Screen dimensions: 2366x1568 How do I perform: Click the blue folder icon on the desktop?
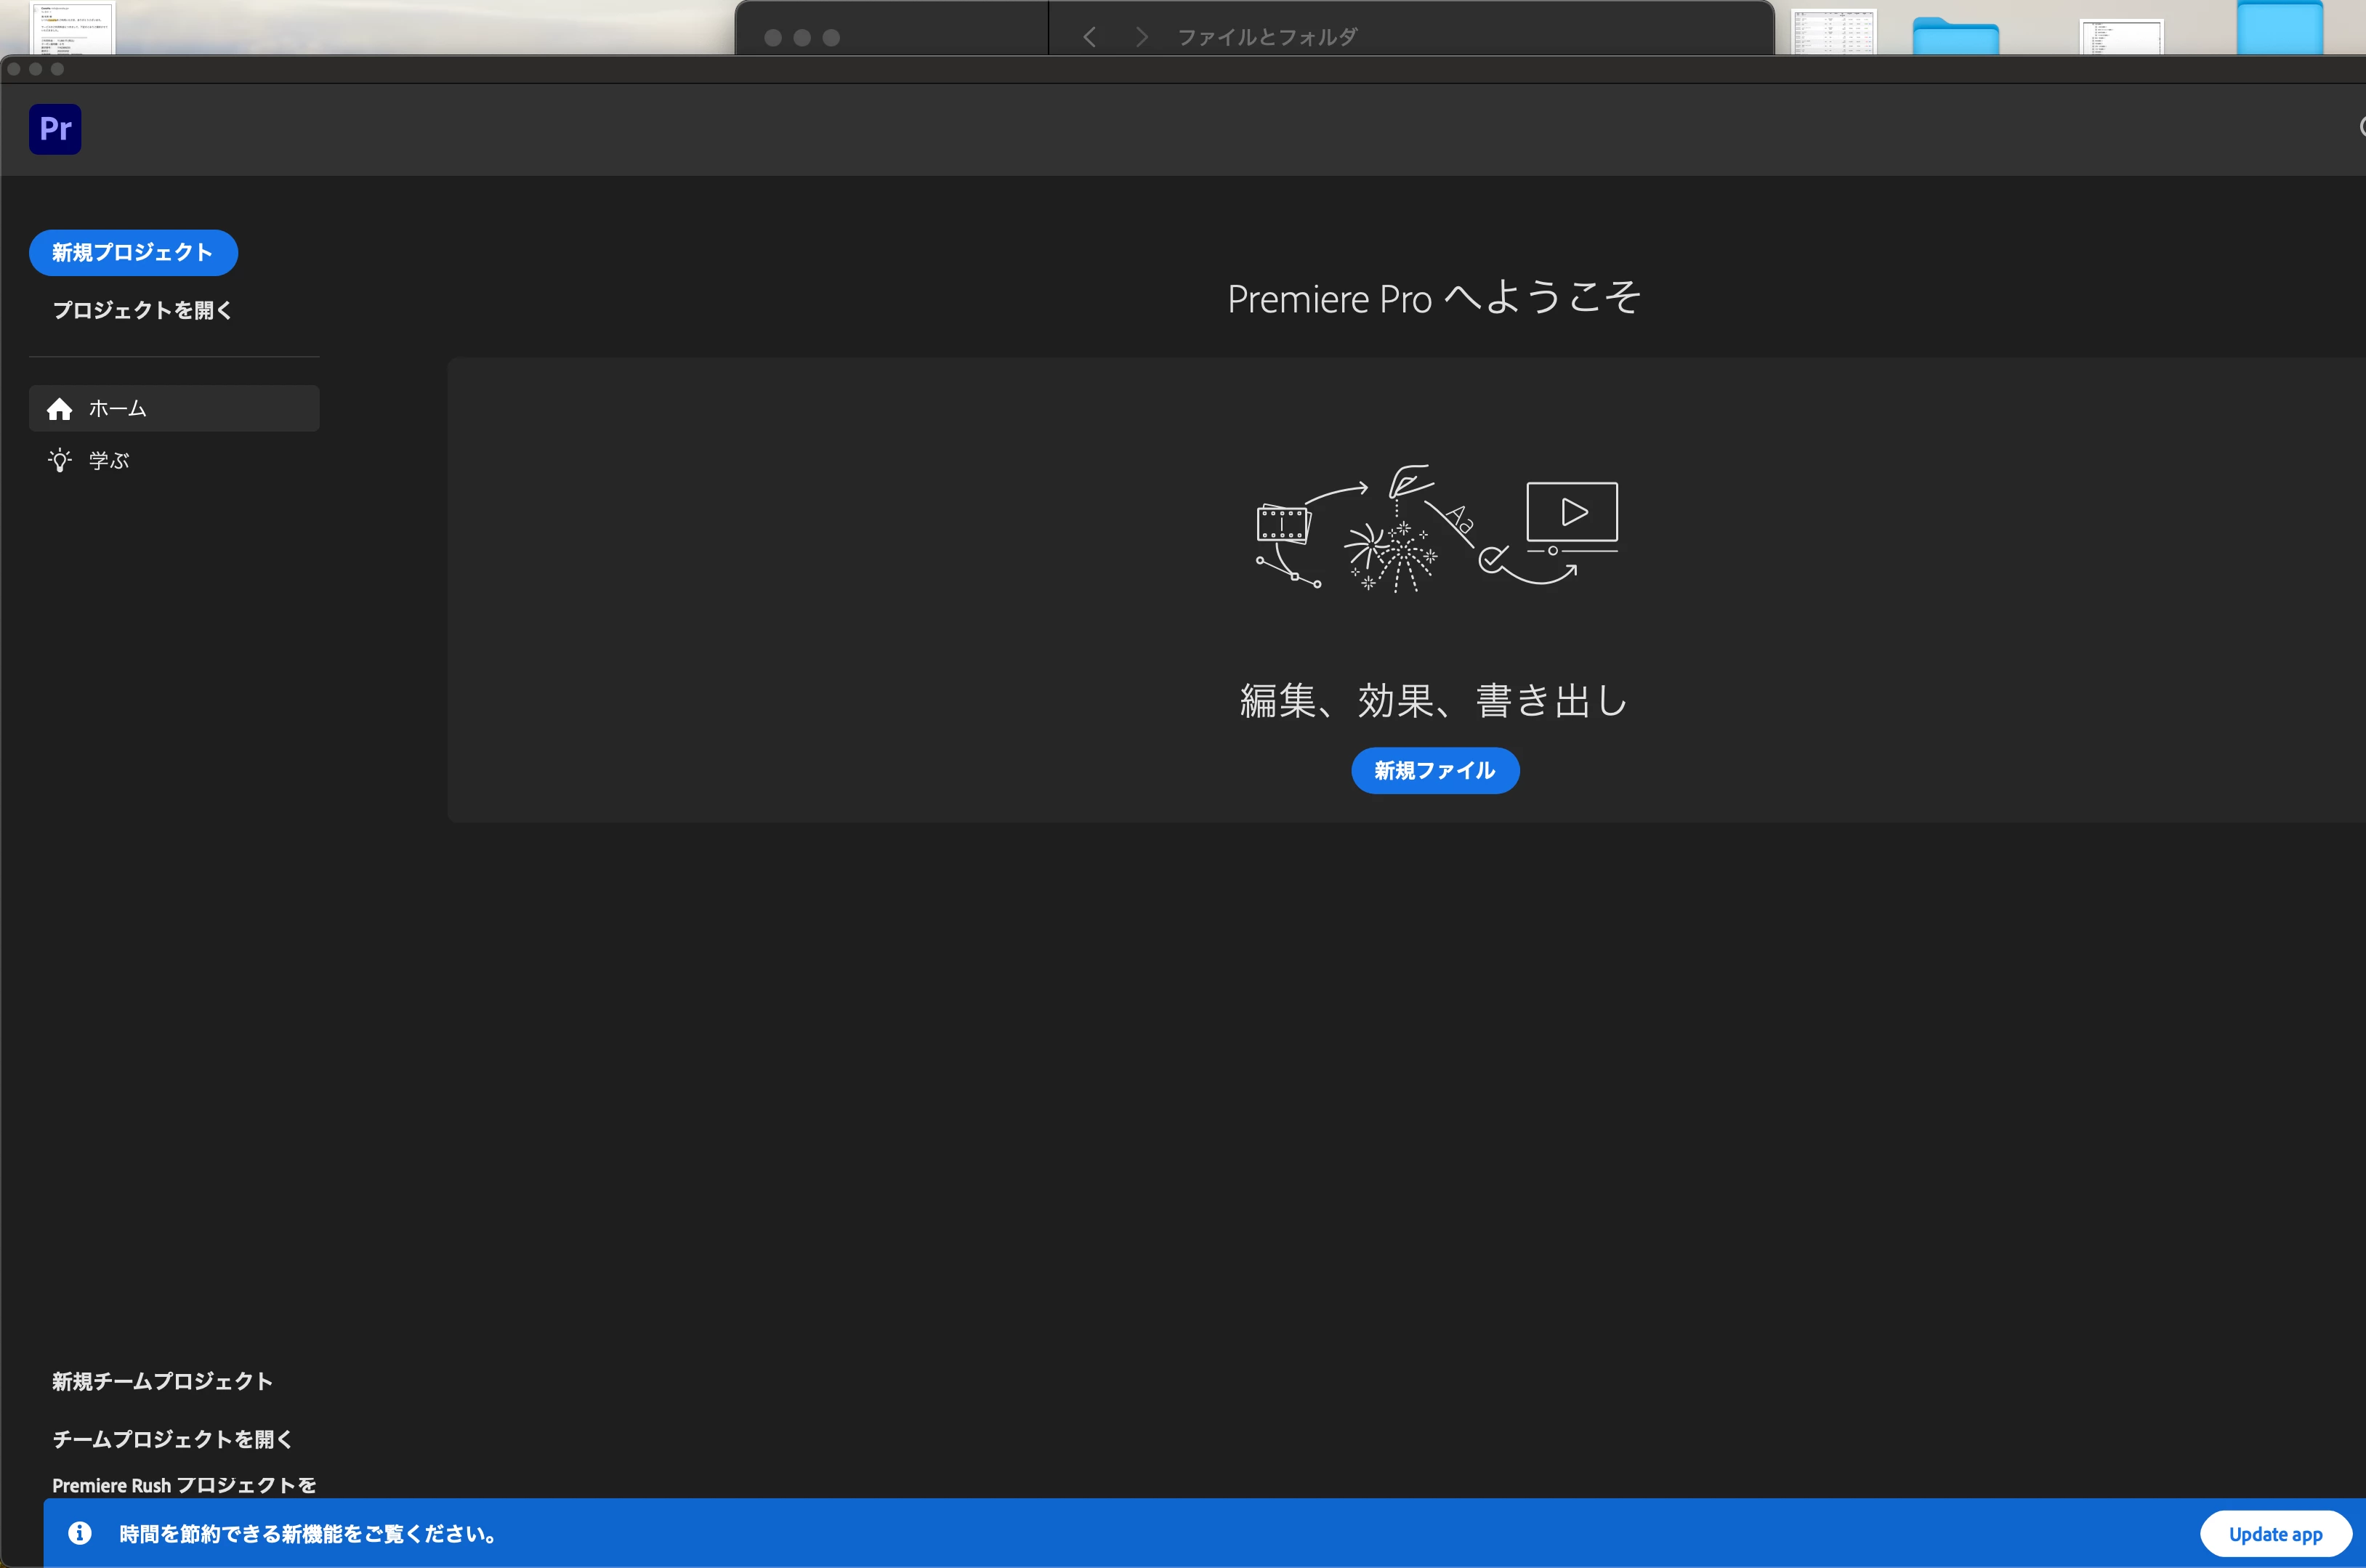click(x=1955, y=37)
